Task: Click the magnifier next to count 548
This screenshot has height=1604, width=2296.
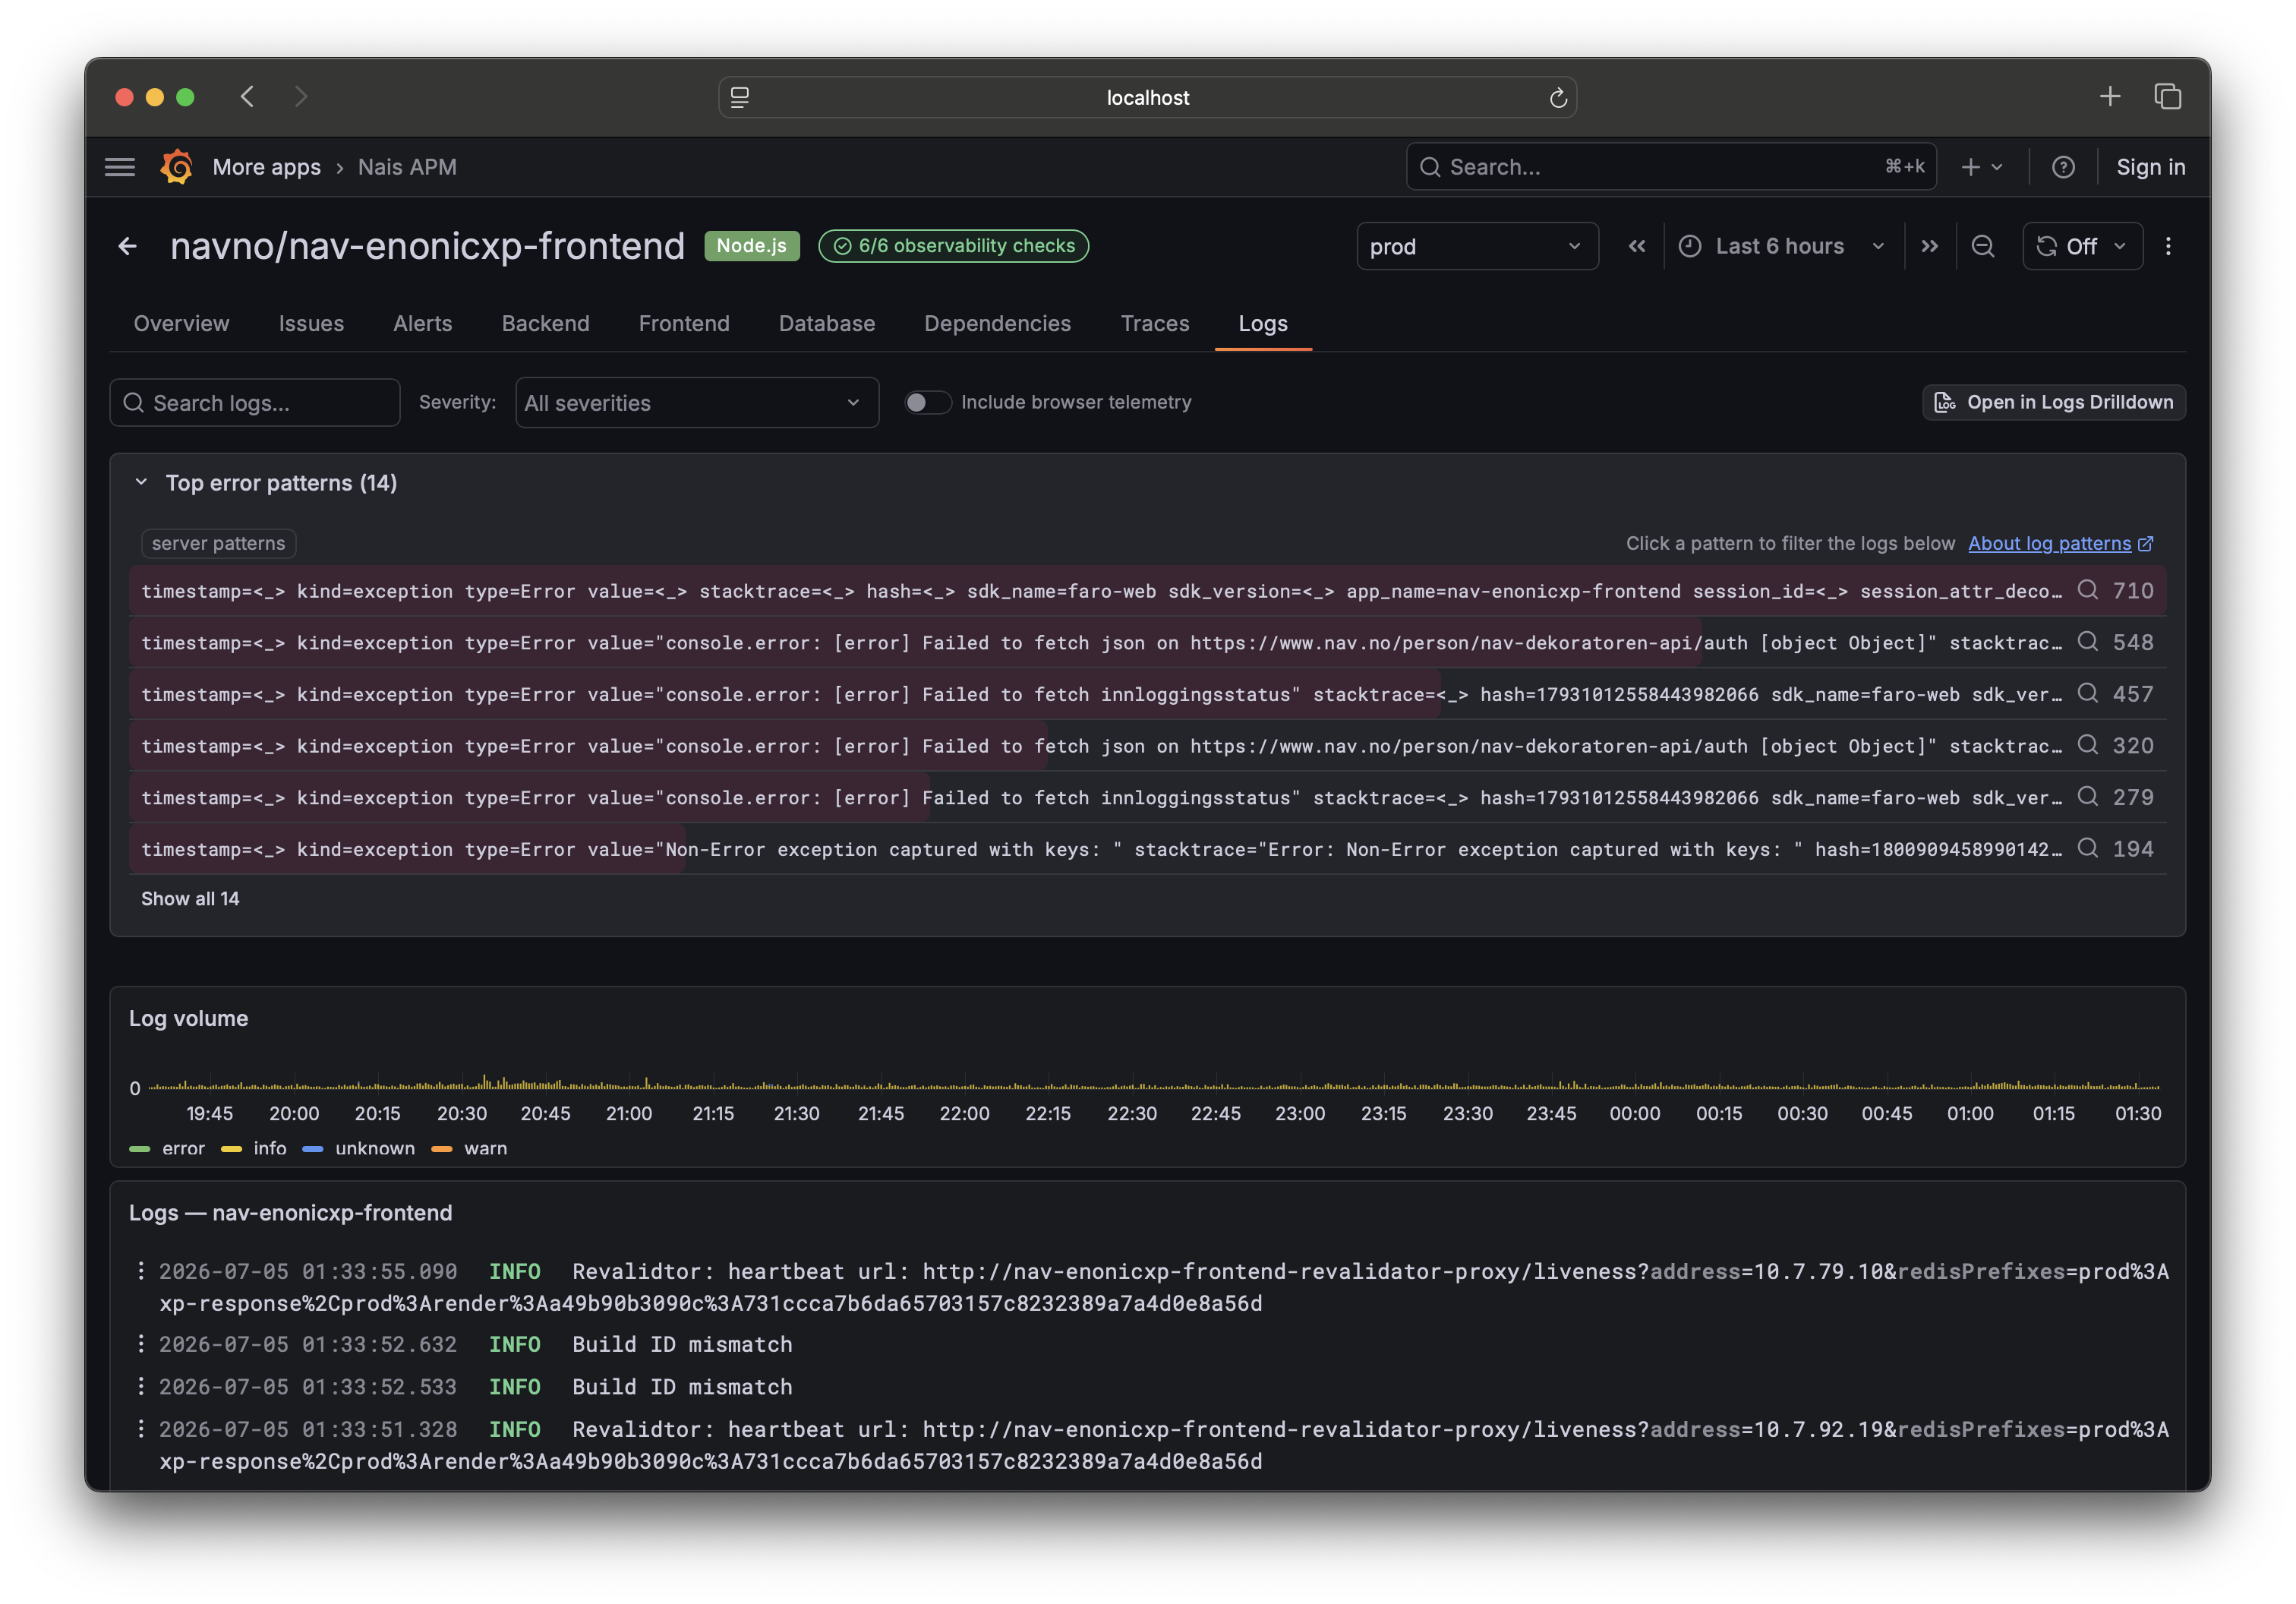Action: pyautogui.click(x=2087, y=641)
